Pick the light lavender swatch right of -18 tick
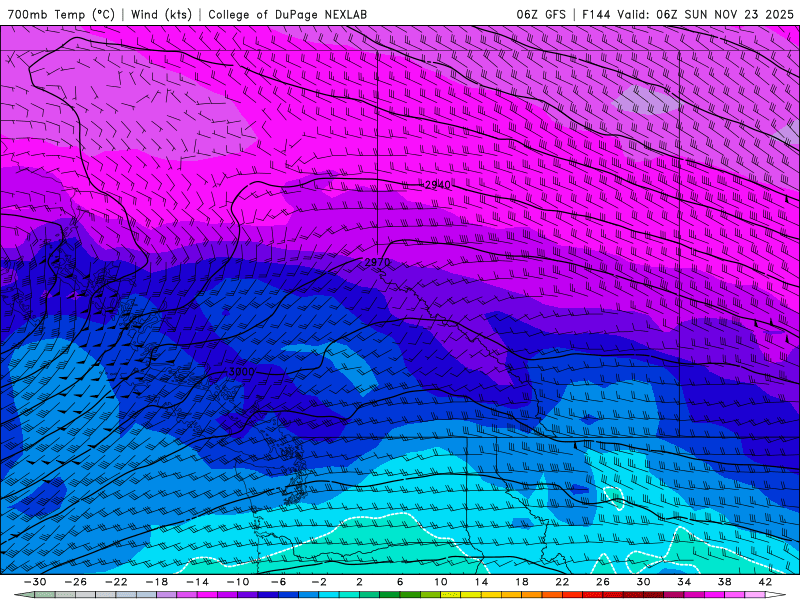Image resolution: width=800 pixels, height=600 pixels. [166, 594]
